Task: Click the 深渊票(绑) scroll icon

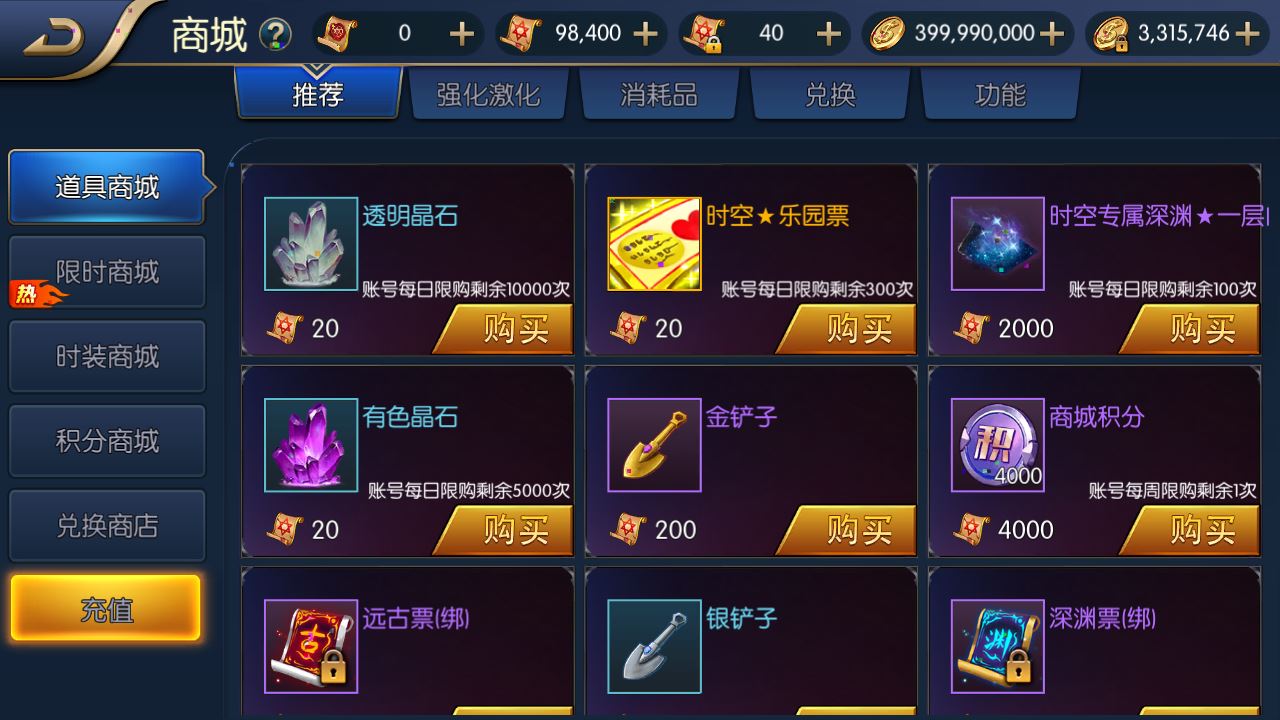Action: tap(997, 646)
